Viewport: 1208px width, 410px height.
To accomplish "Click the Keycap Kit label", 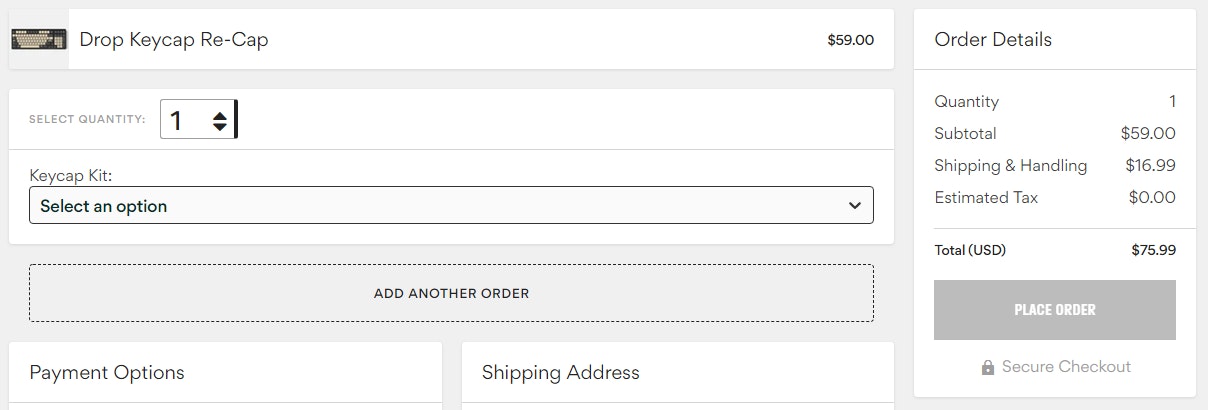I will tap(70, 175).
